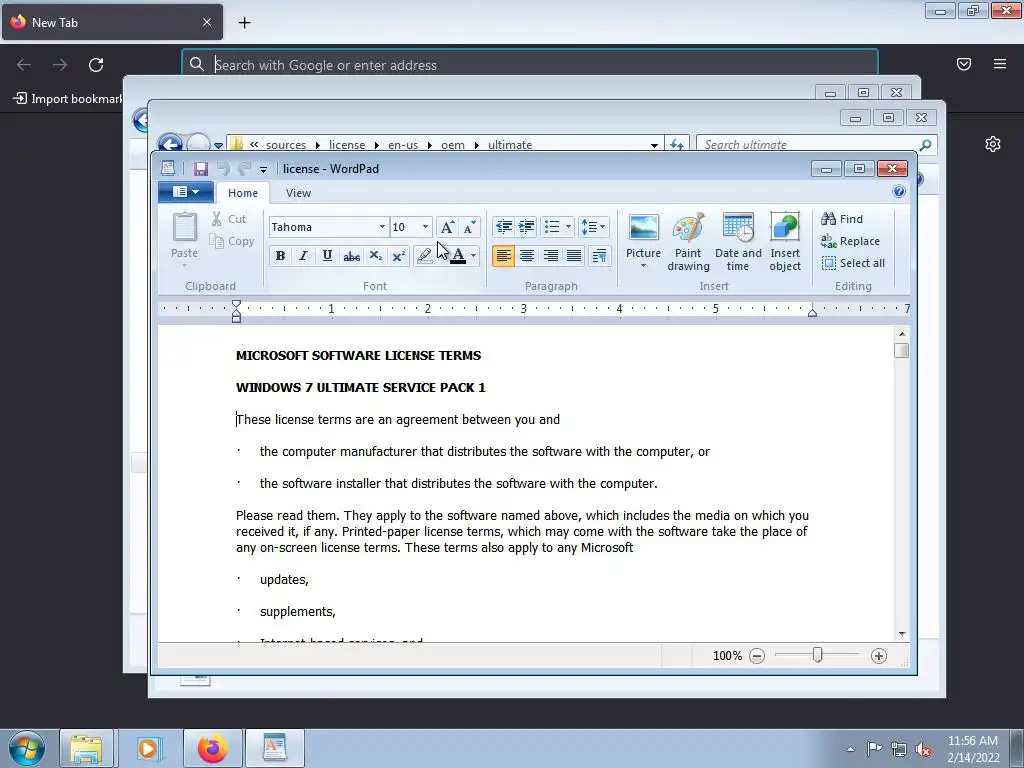
Task: Click Decrease indent icon
Action: point(504,227)
